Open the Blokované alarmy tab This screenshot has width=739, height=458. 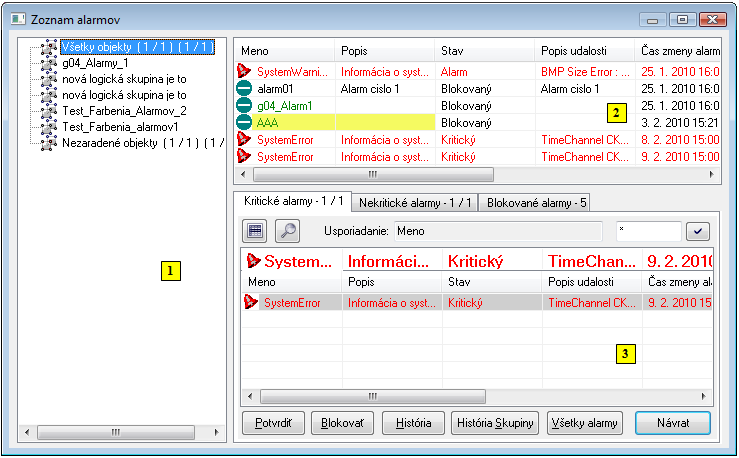tap(535, 202)
